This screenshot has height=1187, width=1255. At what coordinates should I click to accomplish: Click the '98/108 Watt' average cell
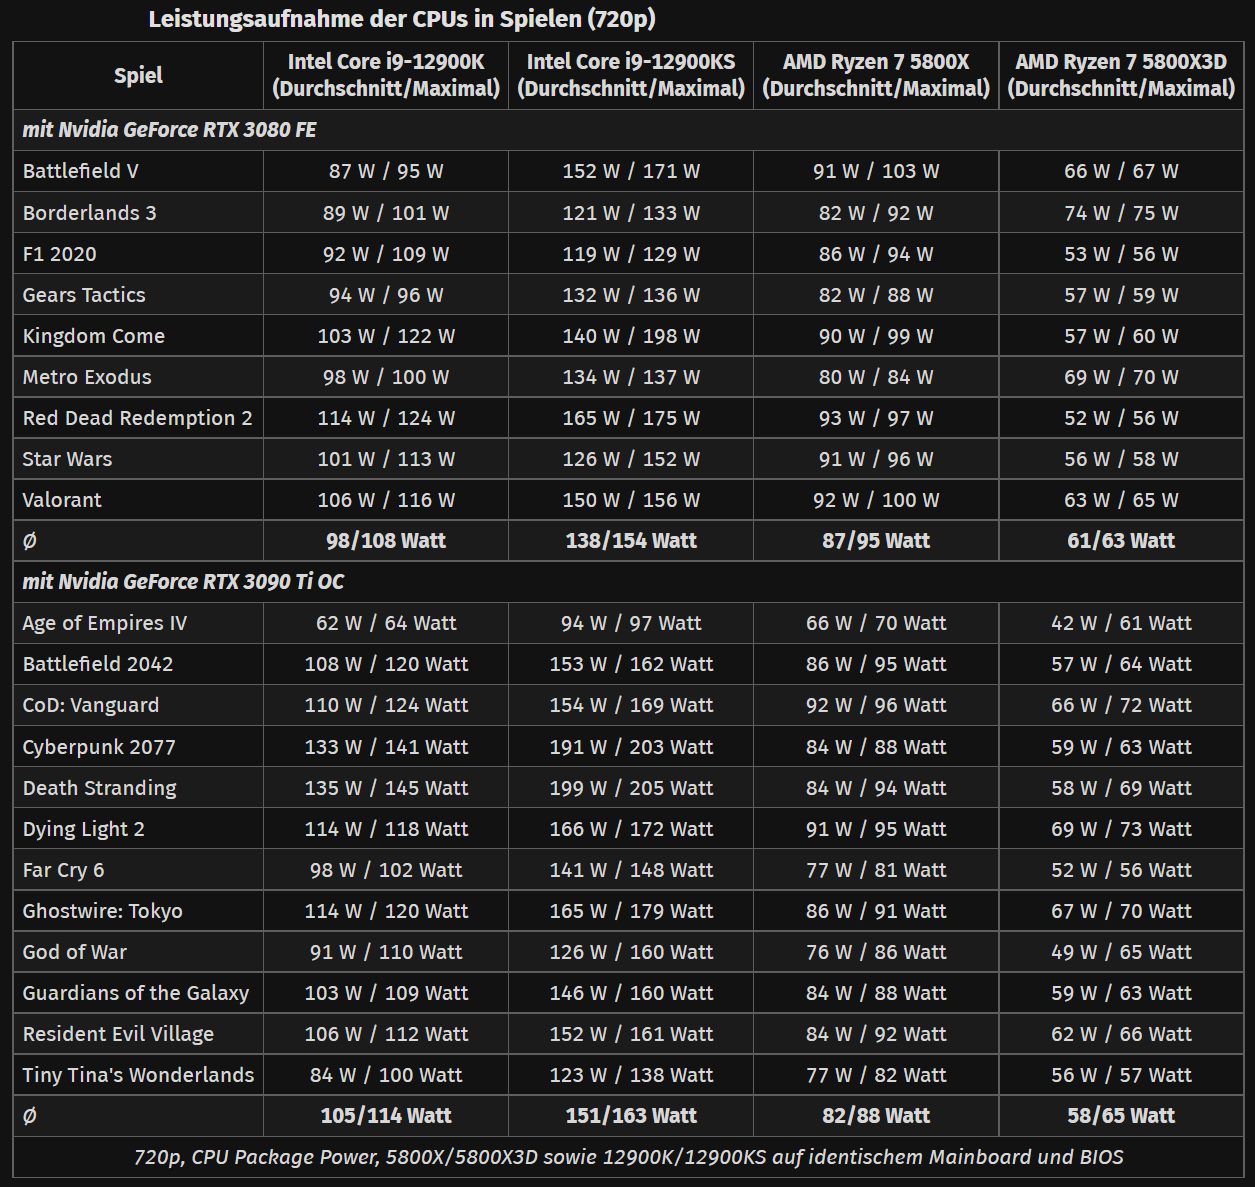click(x=386, y=541)
